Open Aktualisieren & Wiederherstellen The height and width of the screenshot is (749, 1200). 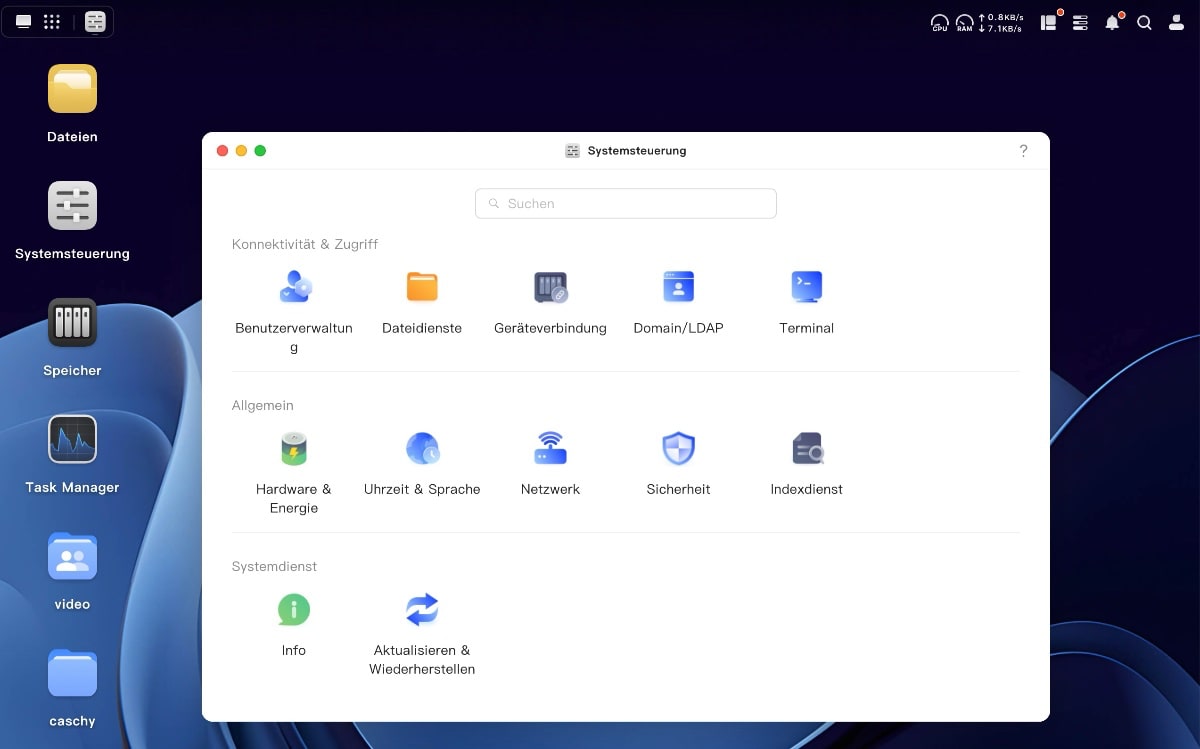click(x=422, y=609)
